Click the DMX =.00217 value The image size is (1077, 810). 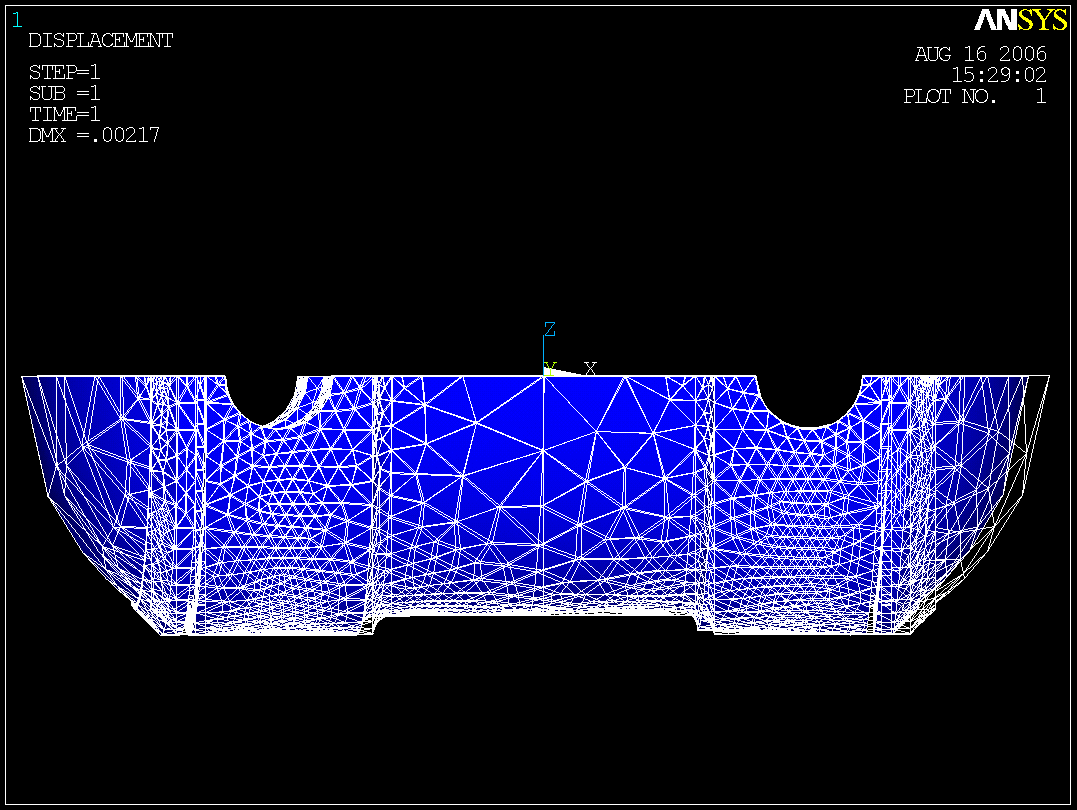click(x=94, y=135)
